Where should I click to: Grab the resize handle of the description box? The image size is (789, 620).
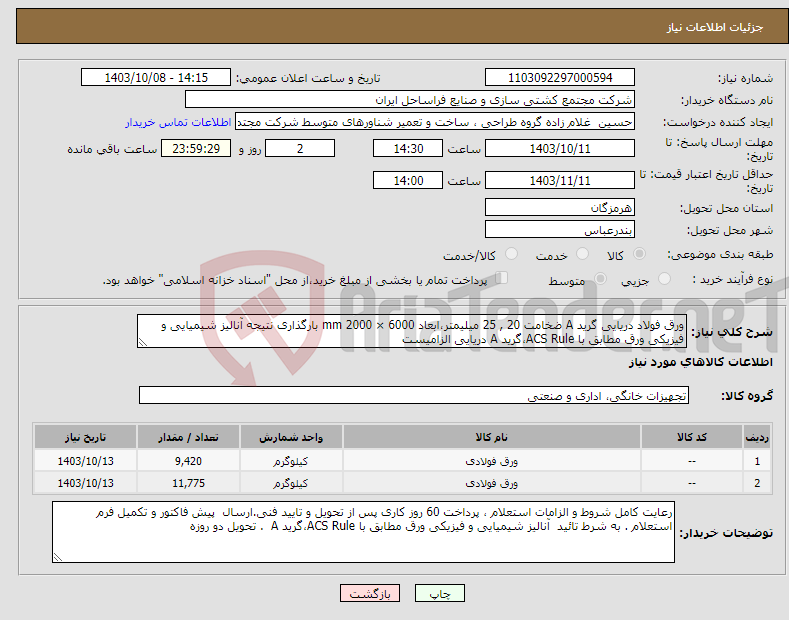click(x=143, y=342)
